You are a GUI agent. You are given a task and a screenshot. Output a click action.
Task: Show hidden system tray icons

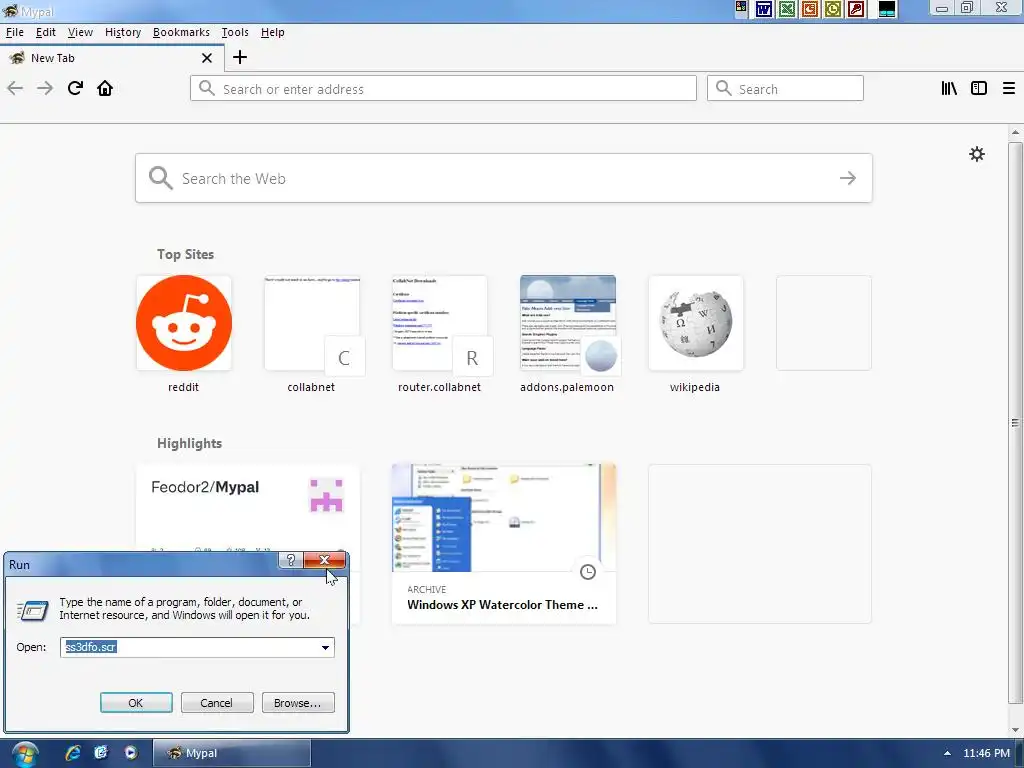point(947,753)
